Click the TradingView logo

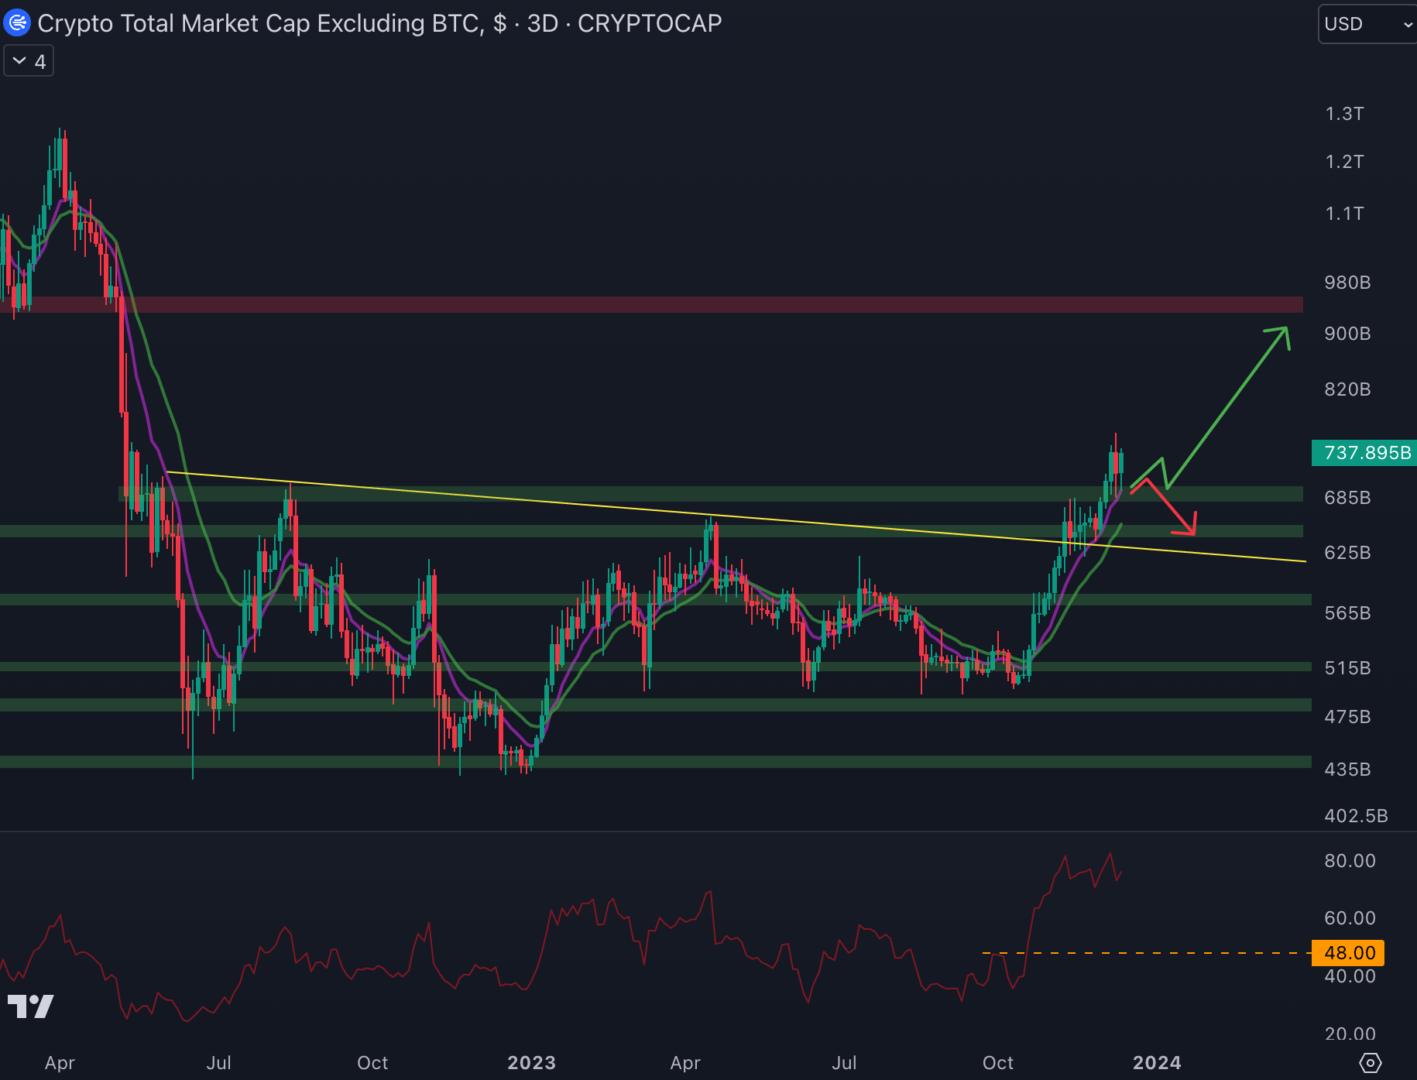30,1006
